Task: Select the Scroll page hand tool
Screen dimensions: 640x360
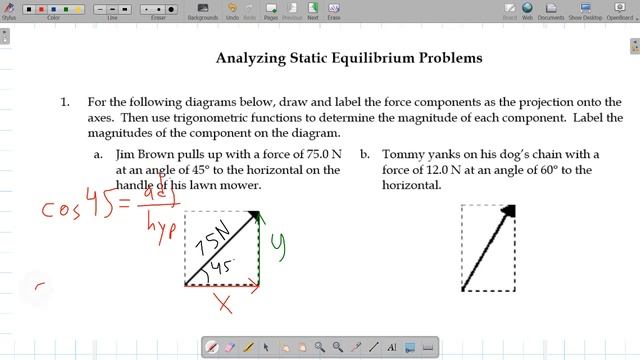Action: (302, 347)
